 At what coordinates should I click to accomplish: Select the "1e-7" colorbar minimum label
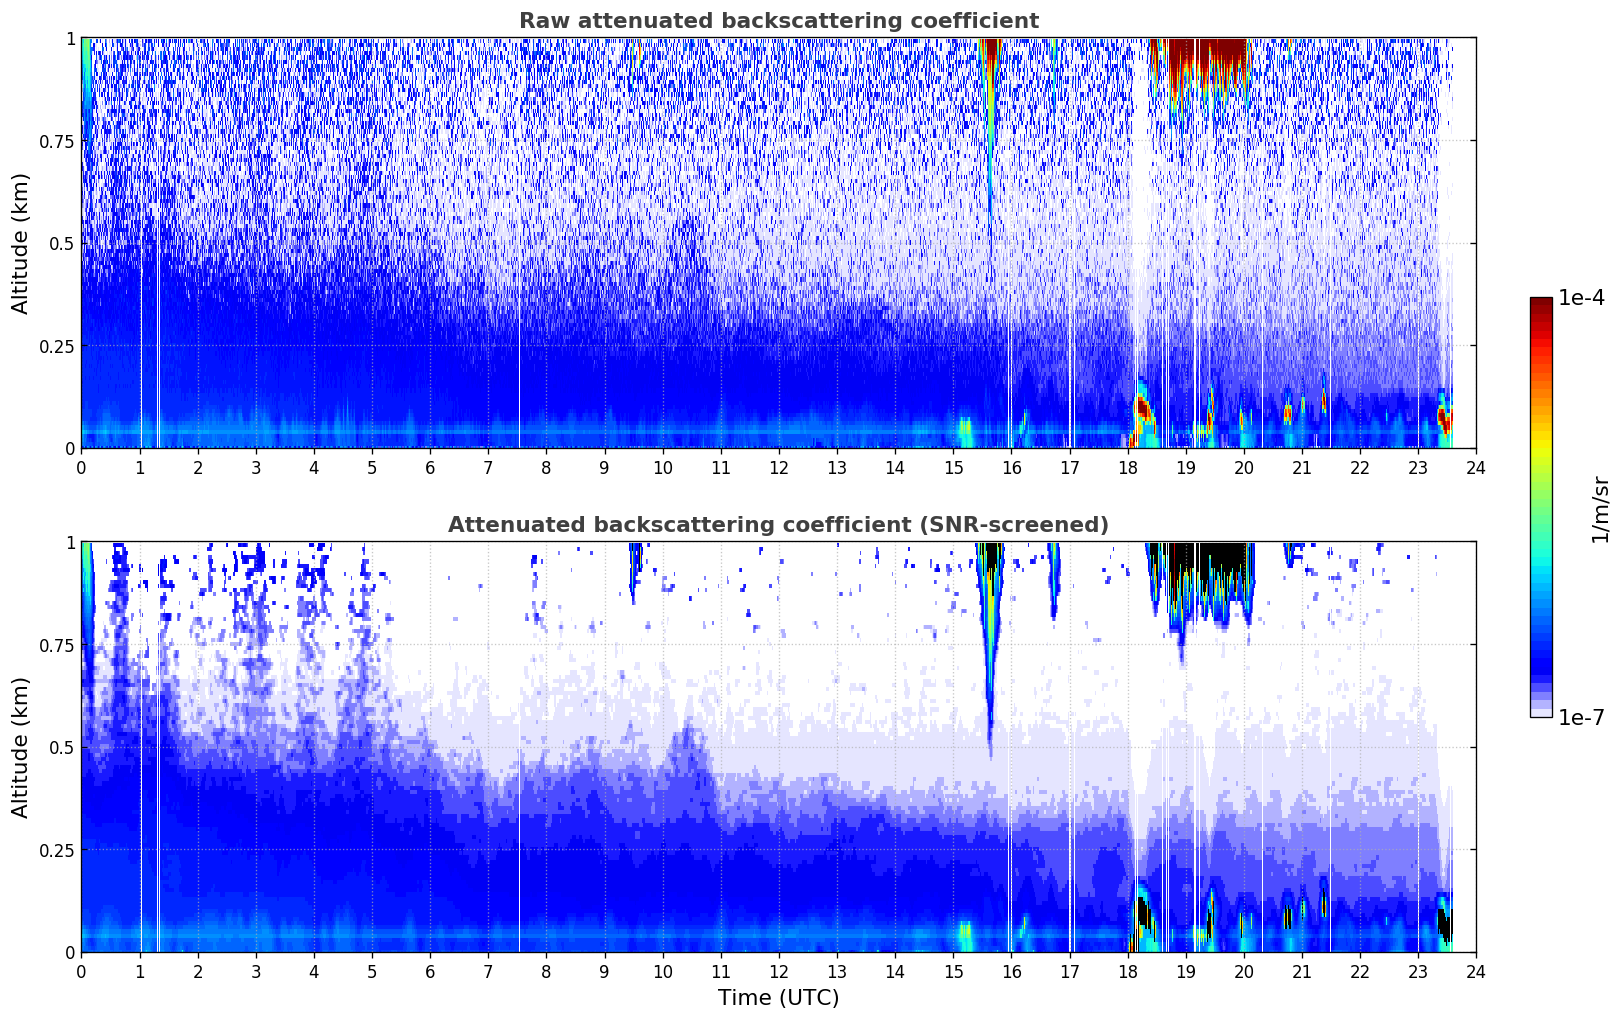[1582, 717]
